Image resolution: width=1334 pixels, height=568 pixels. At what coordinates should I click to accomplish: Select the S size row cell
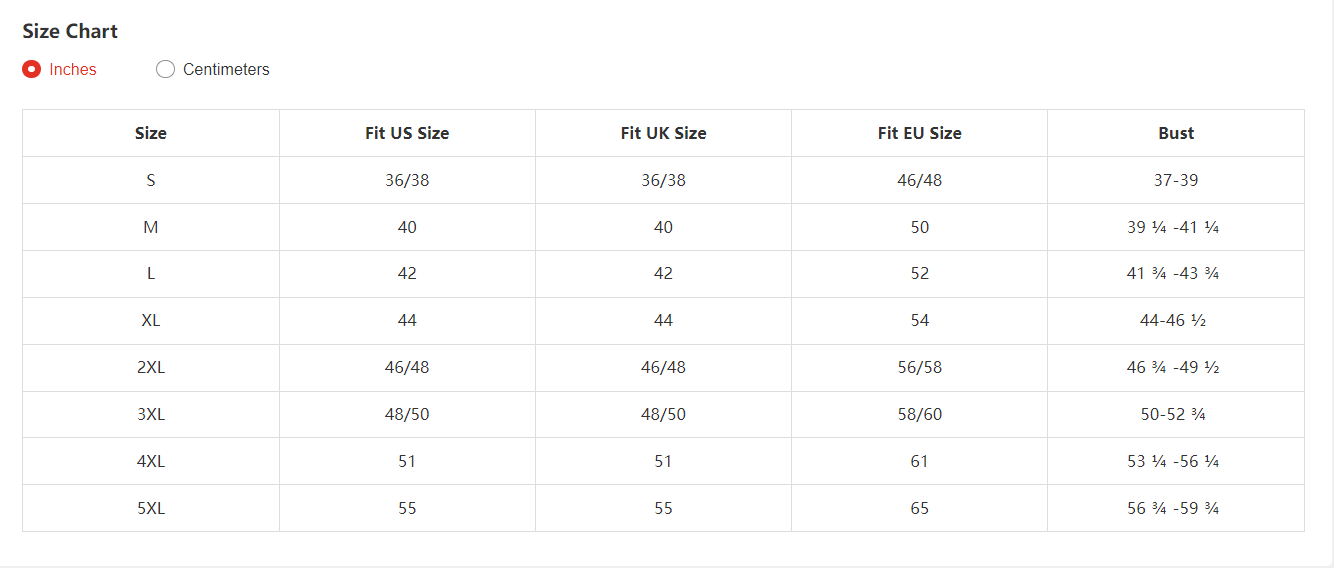[x=151, y=180]
